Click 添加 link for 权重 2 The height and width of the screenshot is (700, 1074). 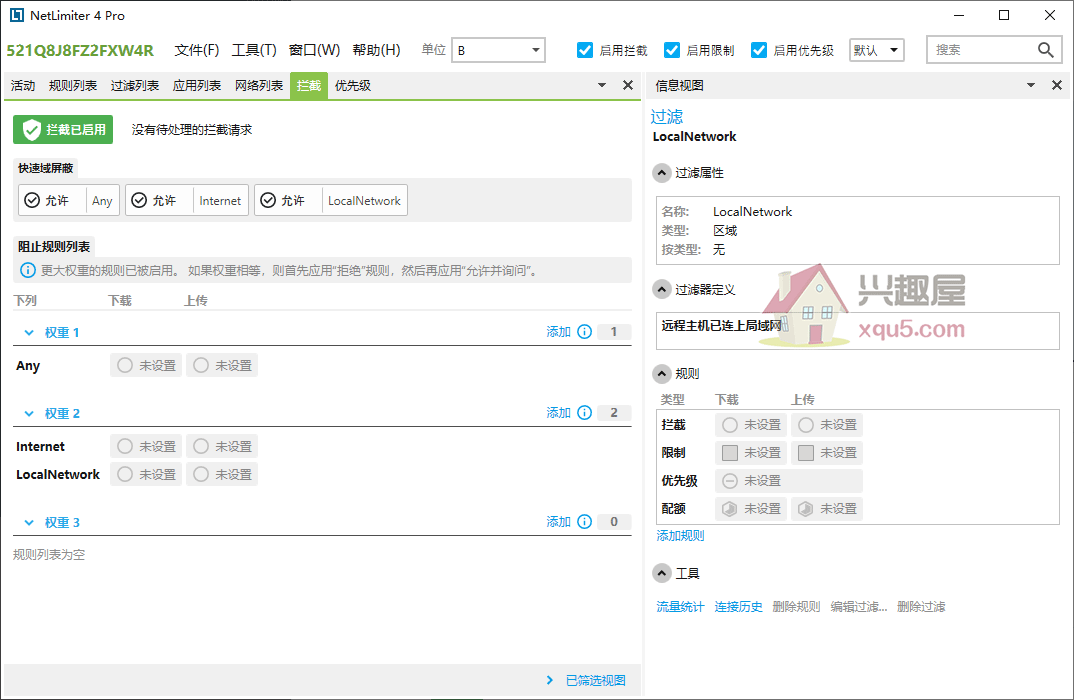point(558,413)
